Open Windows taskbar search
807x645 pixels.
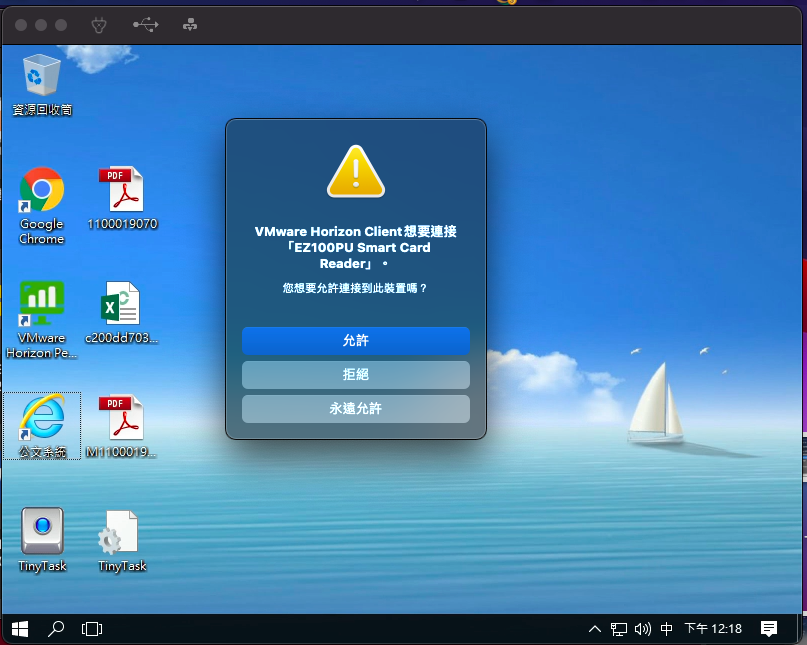[x=56, y=629]
